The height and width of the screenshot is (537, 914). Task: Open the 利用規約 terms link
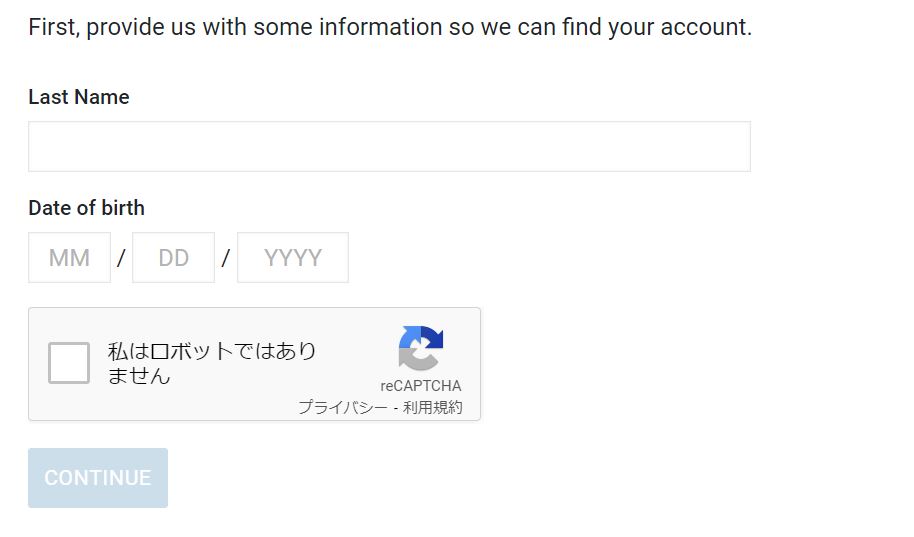(433, 407)
